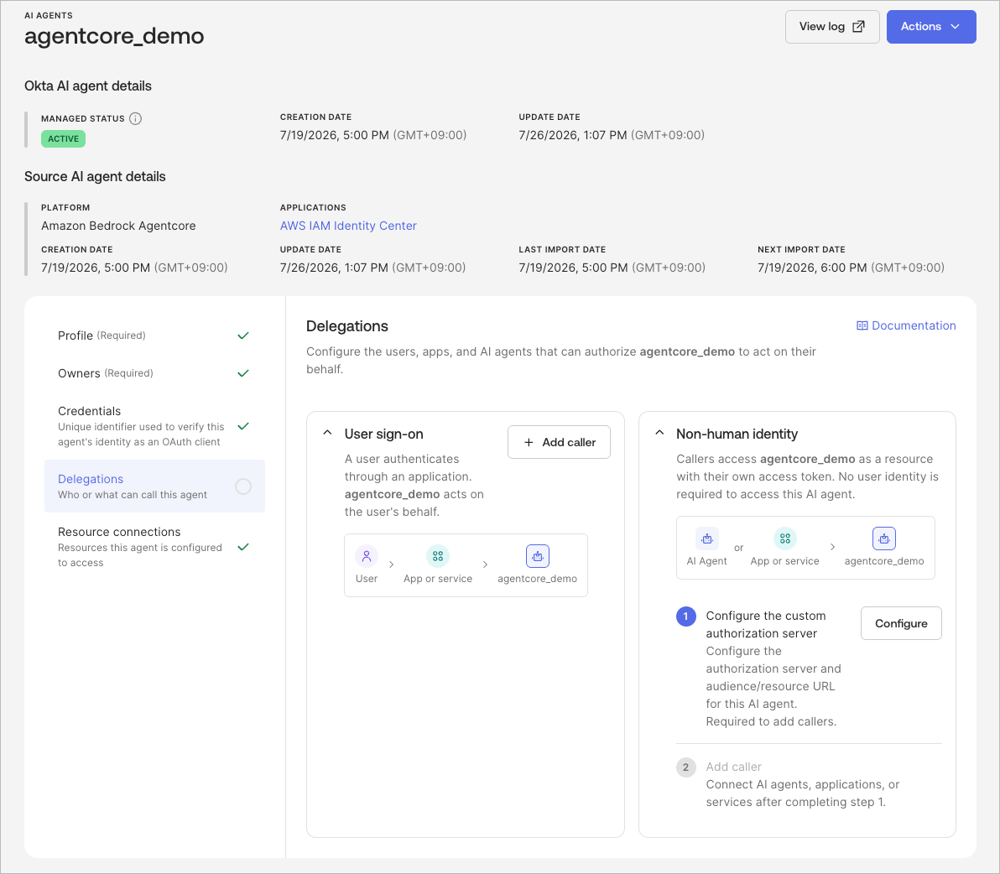Click the Documentation book icon
Viewport: 1000px width, 874px height.
(862, 325)
